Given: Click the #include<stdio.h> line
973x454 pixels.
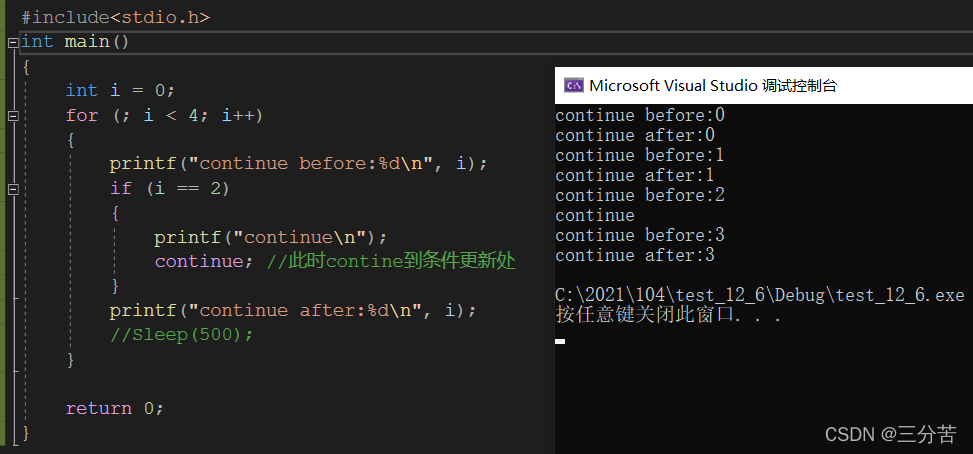Looking at the screenshot, I should (x=116, y=17).
